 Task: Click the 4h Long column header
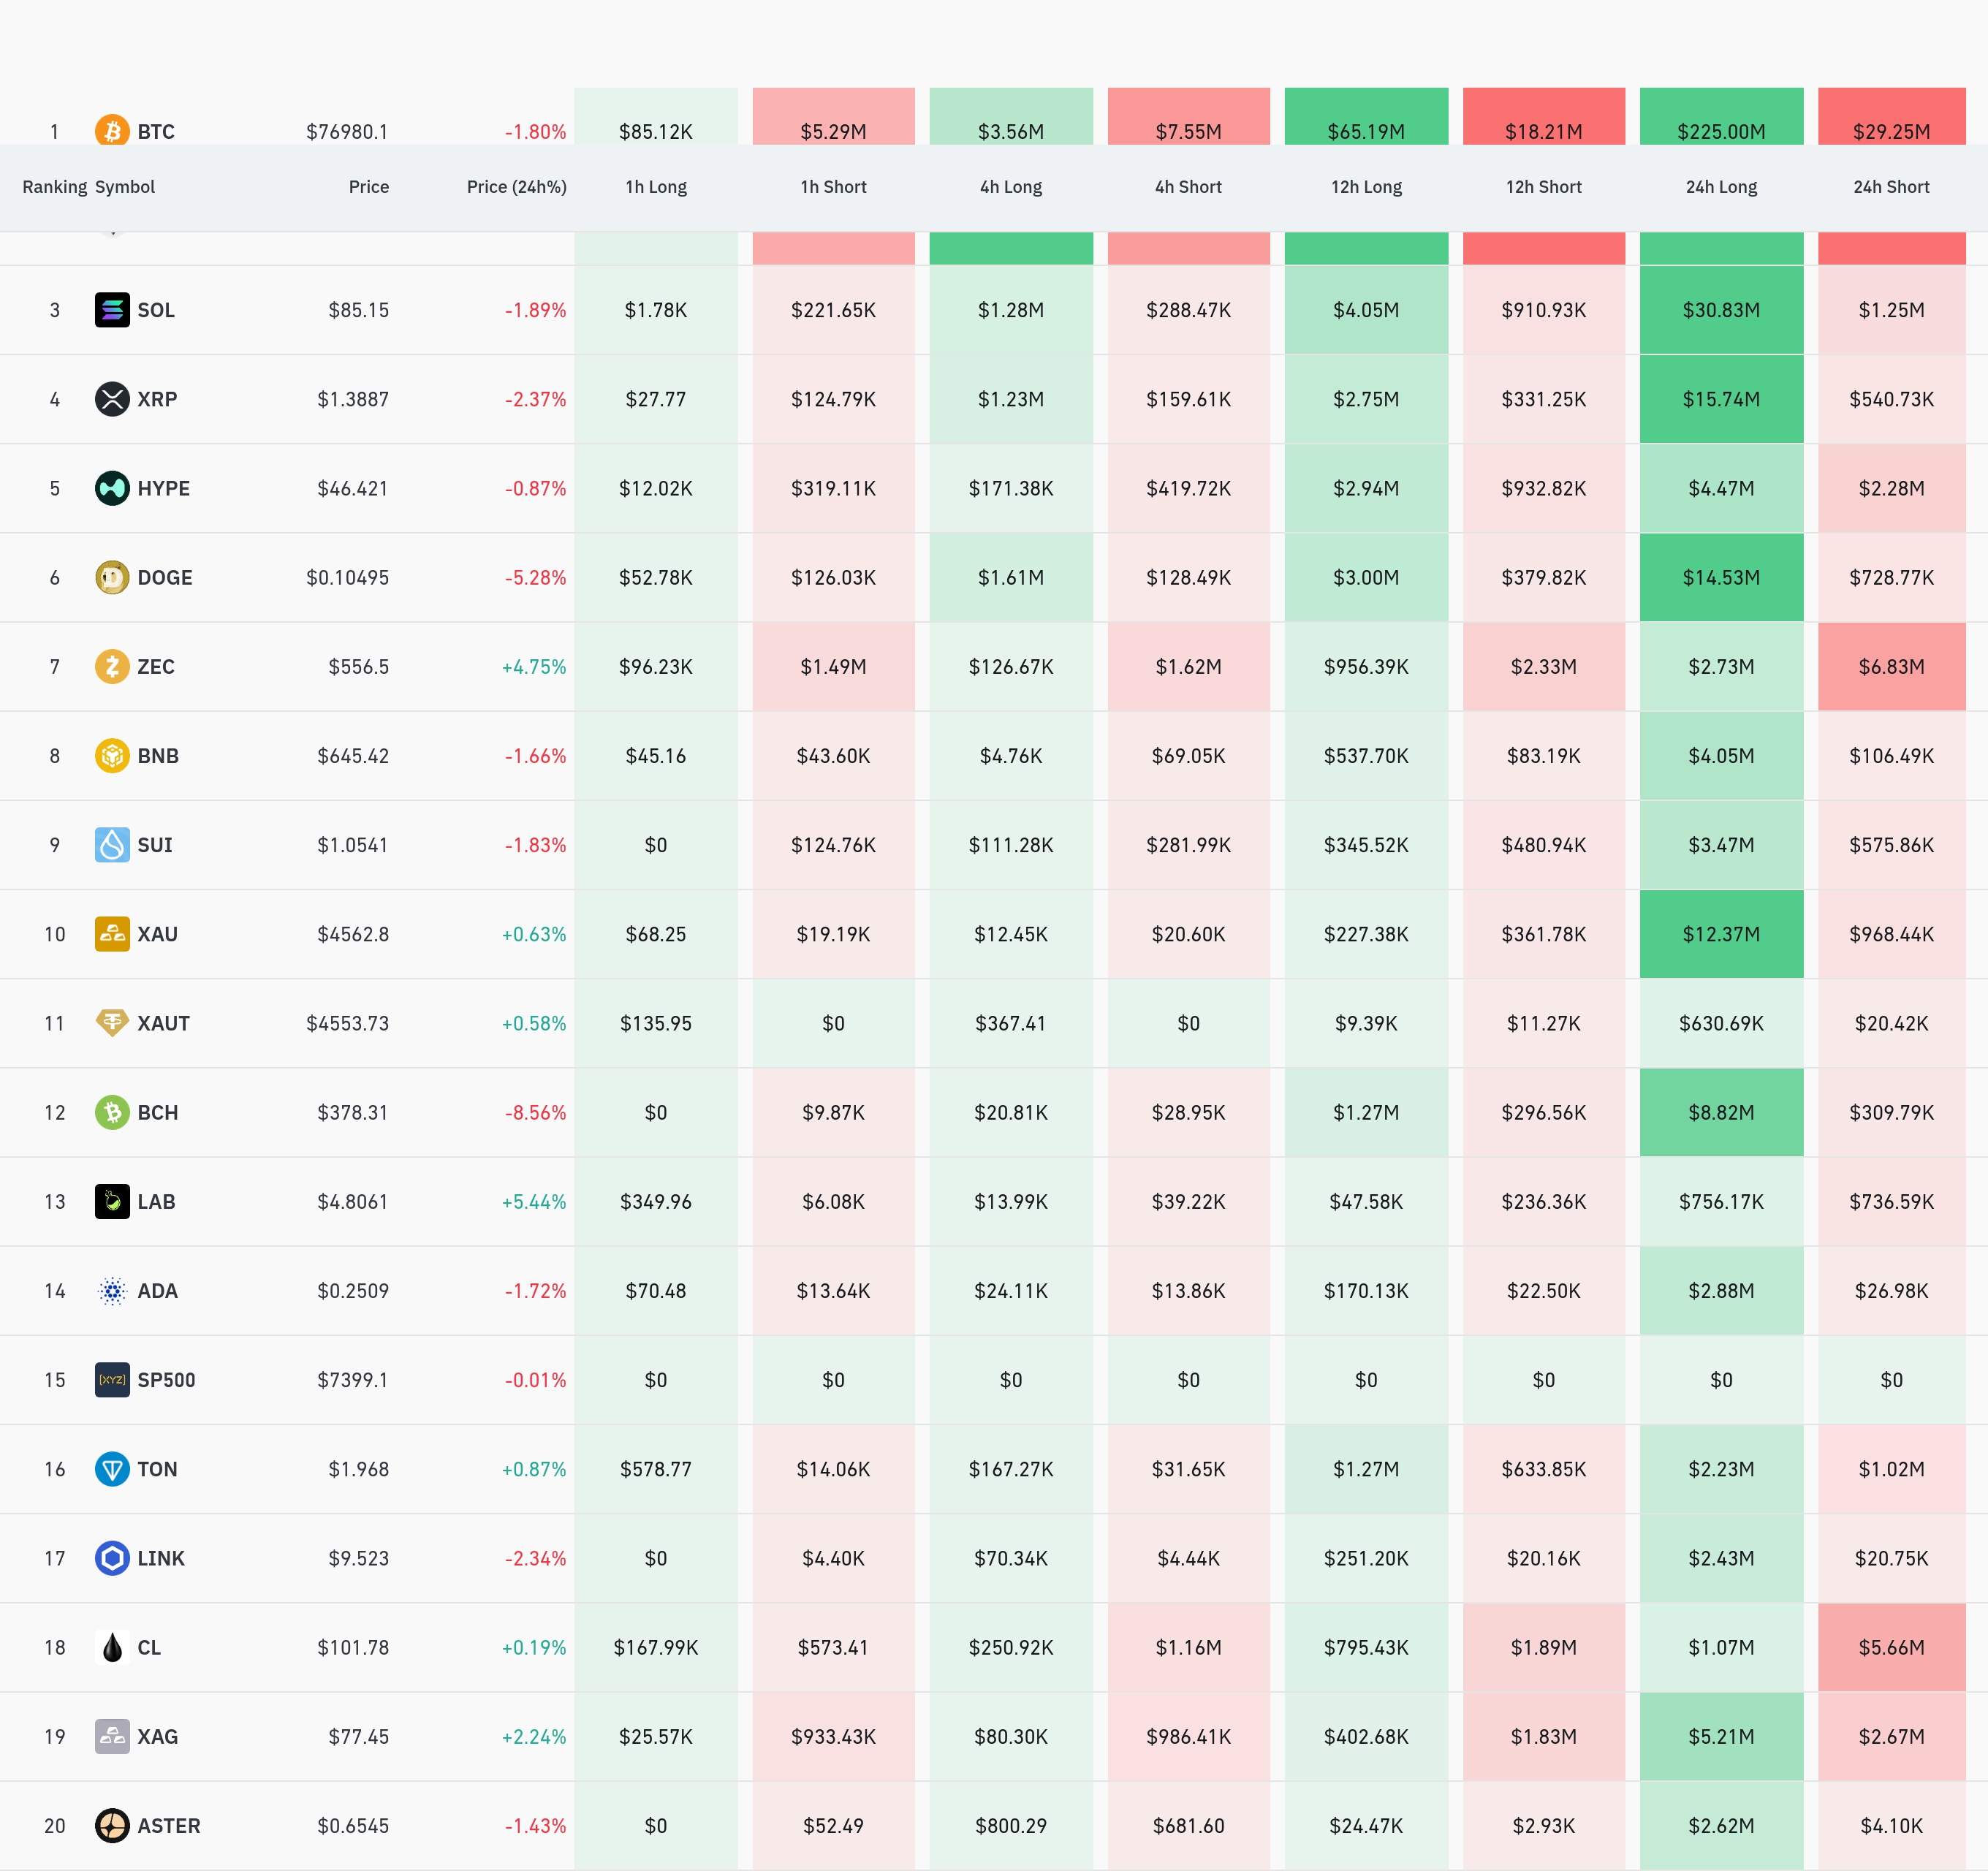point(1011,187)
